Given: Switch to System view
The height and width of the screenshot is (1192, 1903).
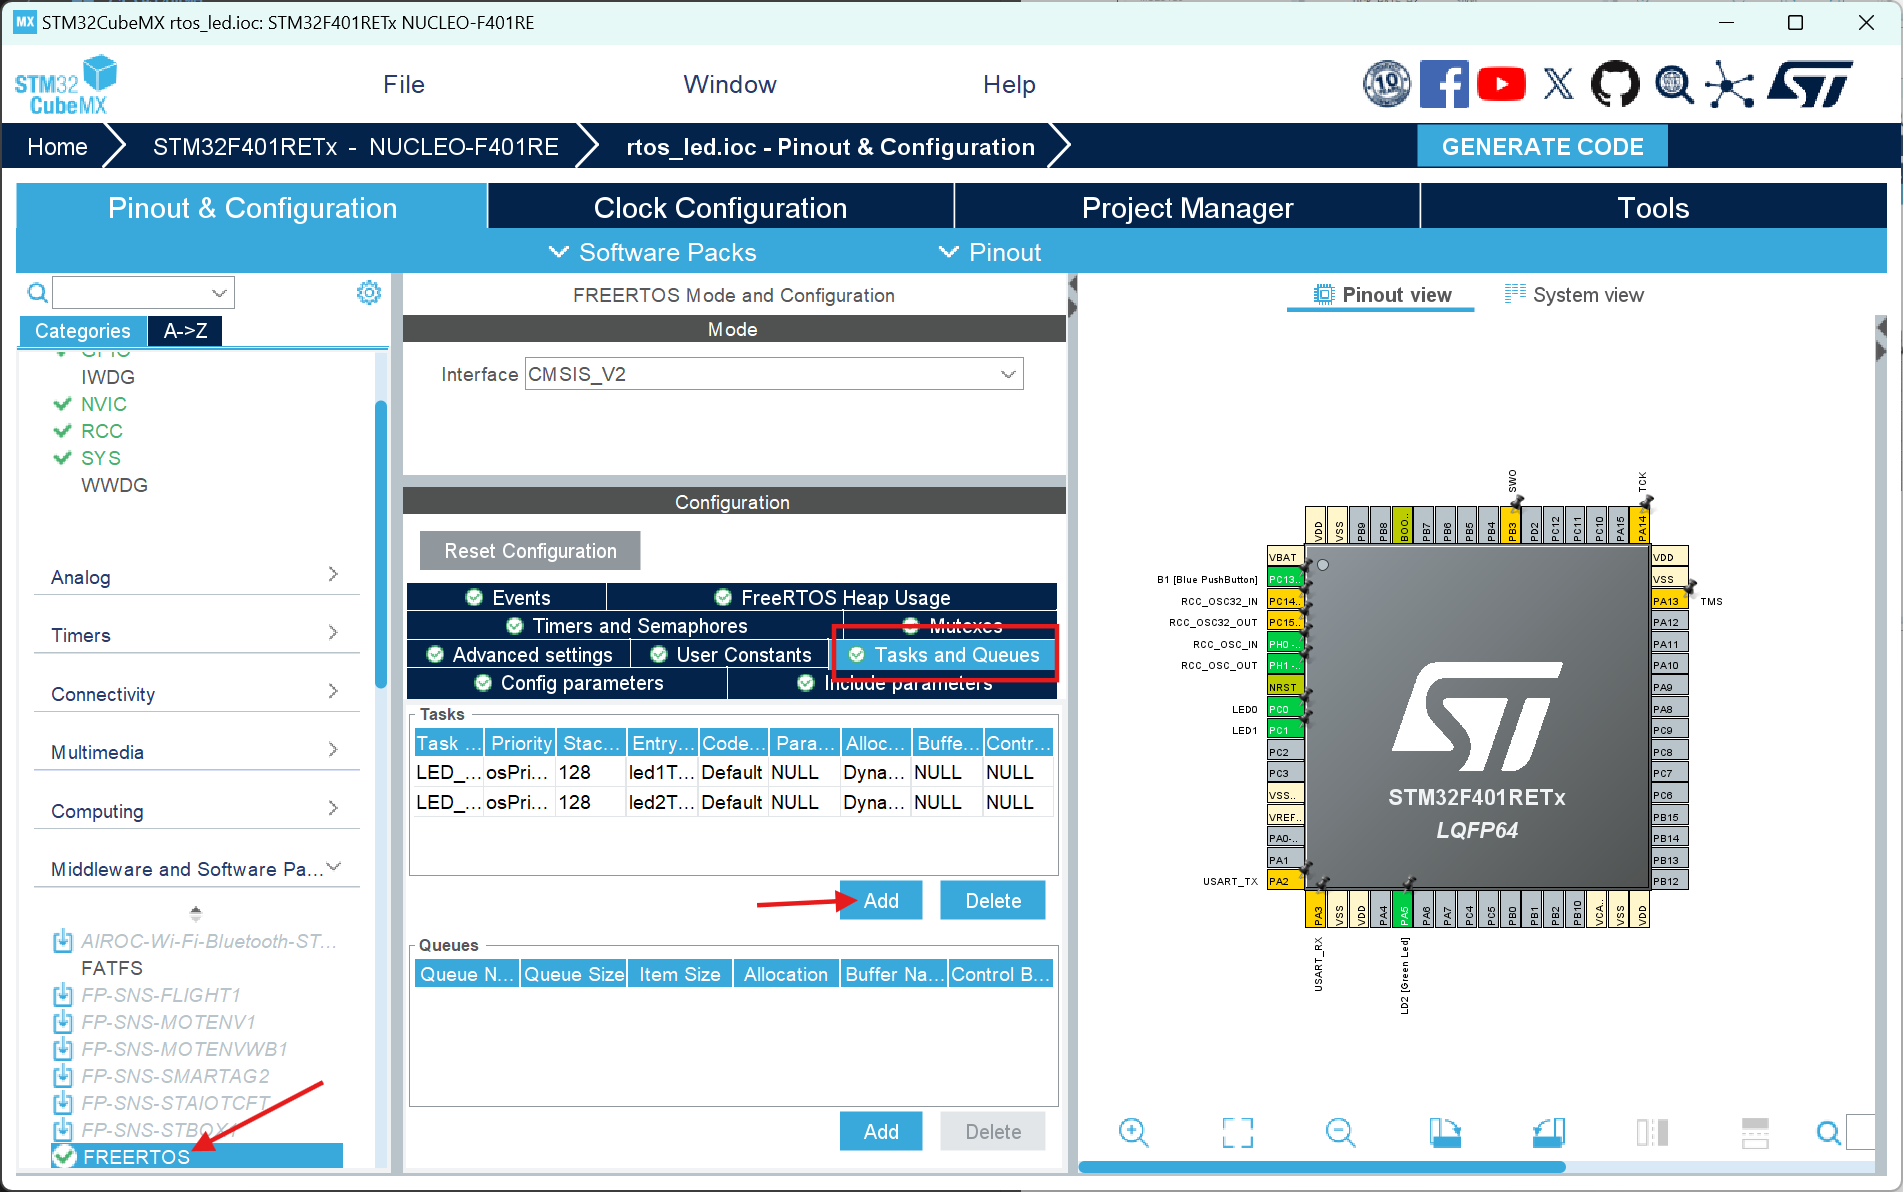Looking at the screenshot, I should click(1574, 295).
